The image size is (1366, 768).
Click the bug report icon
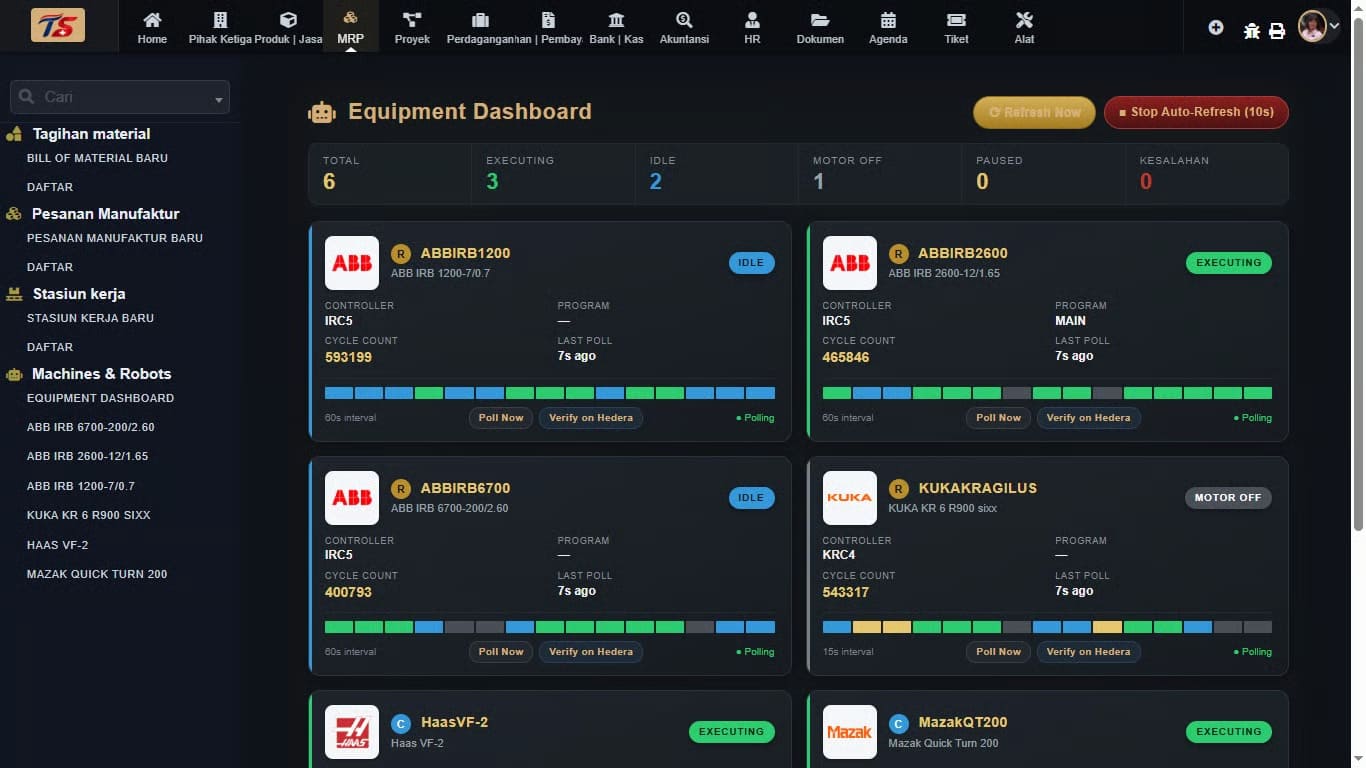click(1252, 30)
